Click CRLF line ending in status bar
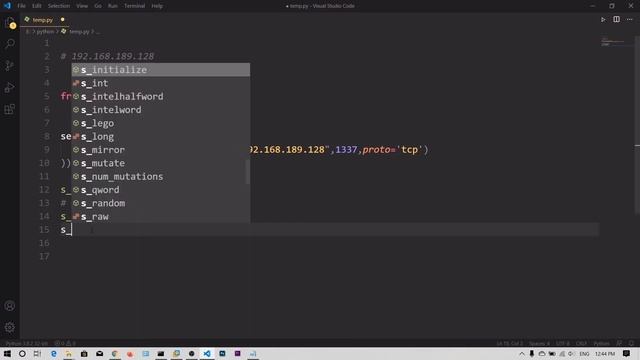 coord(581,343)
